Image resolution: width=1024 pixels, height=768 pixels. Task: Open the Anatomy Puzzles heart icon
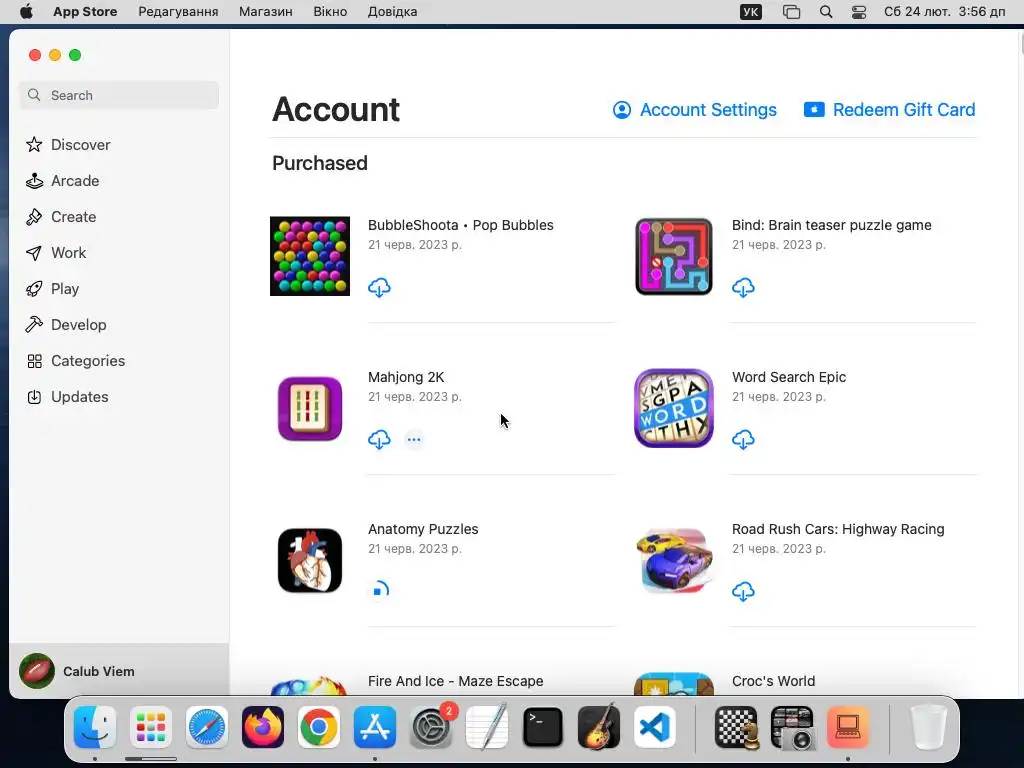310,560
